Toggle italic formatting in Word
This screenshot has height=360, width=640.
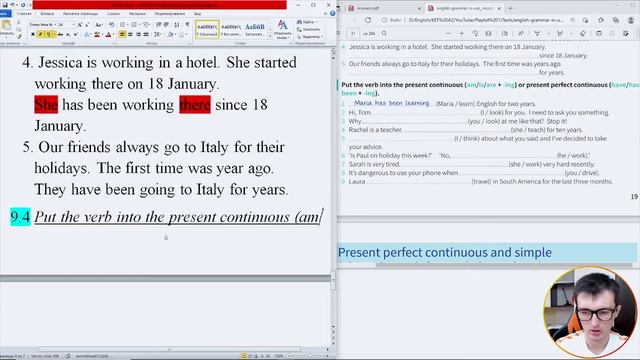point(41,34)
